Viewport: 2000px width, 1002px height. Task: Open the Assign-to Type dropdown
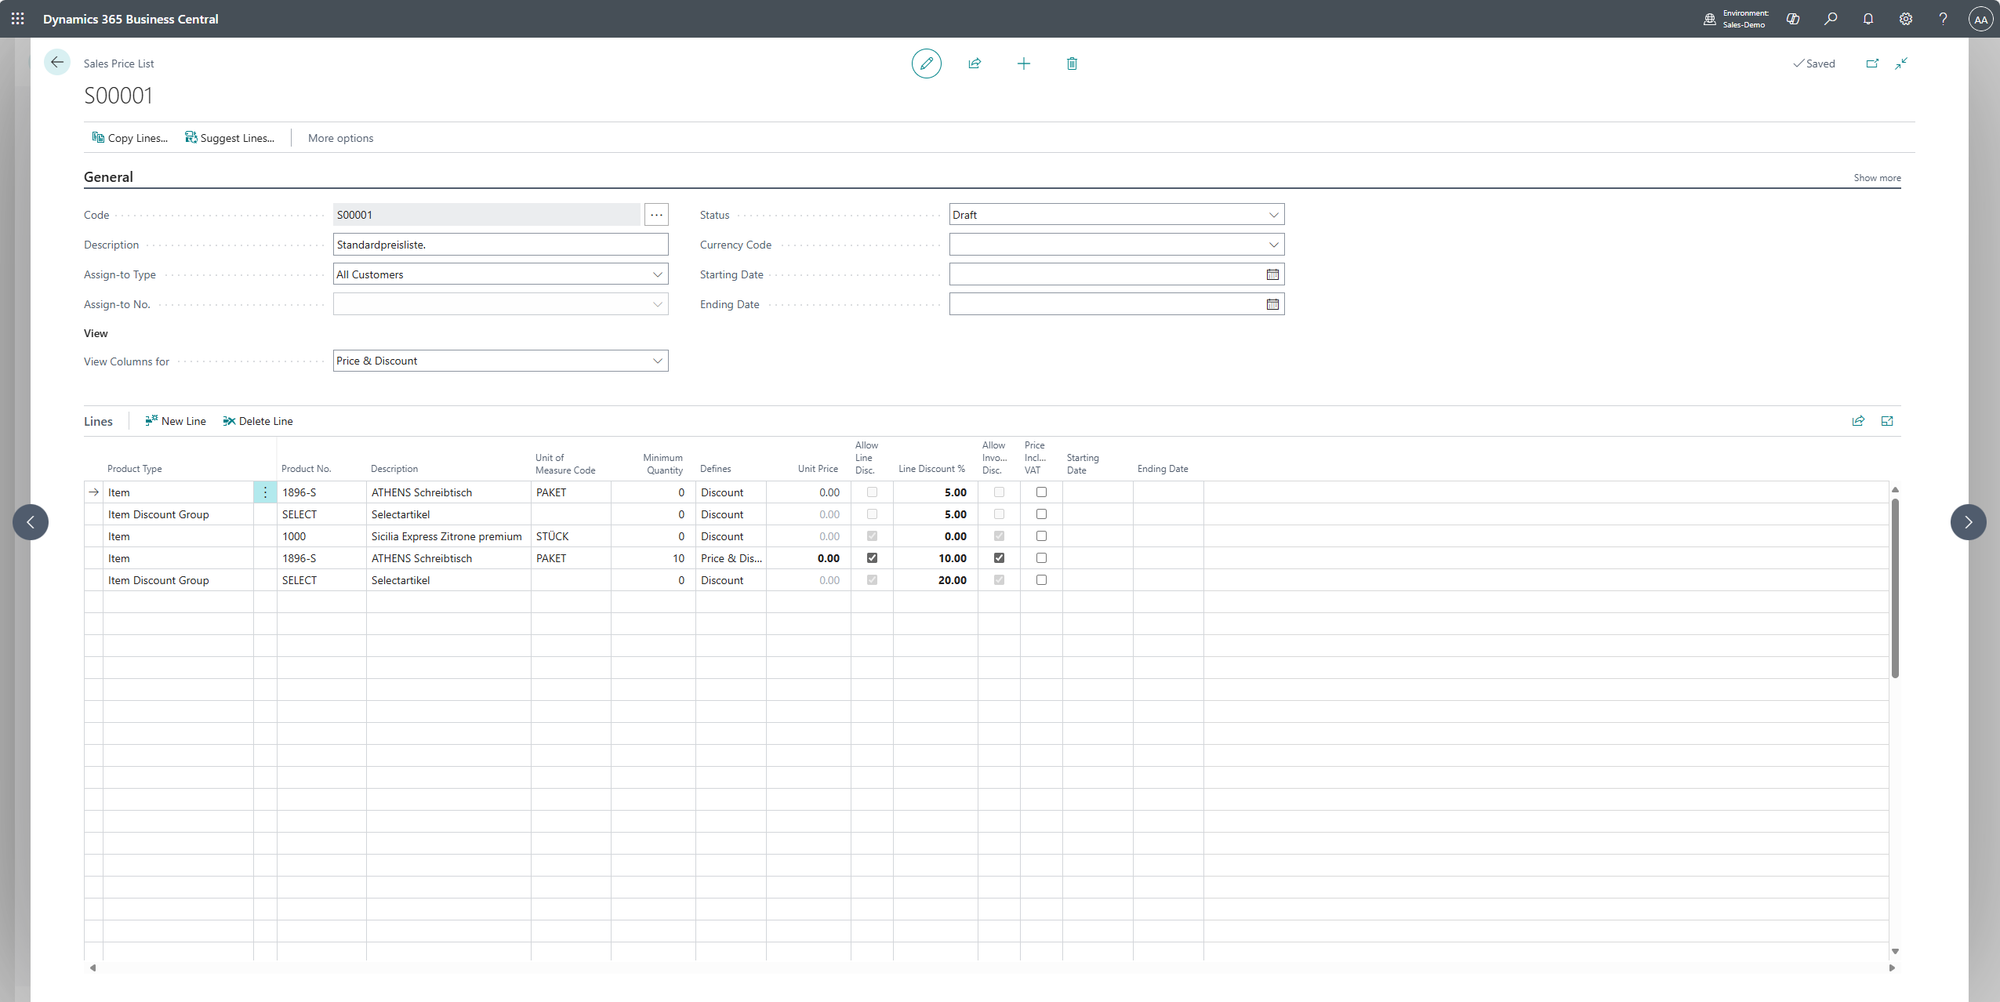pos(657,274)
